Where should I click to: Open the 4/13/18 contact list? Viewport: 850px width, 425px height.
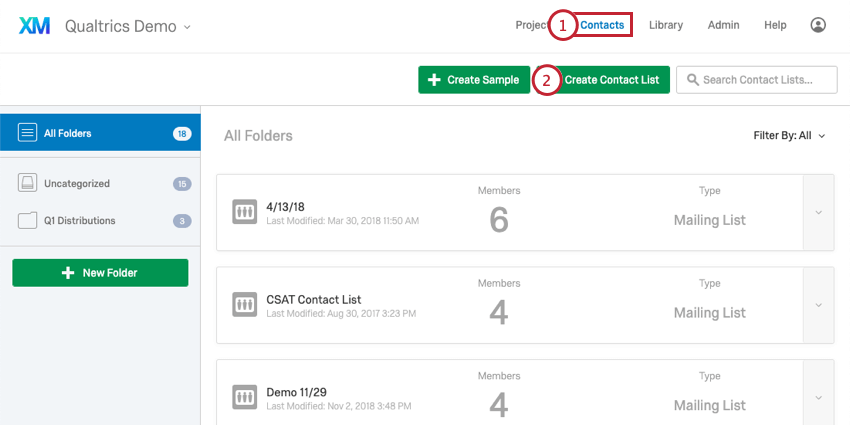(x=285, y=207)
